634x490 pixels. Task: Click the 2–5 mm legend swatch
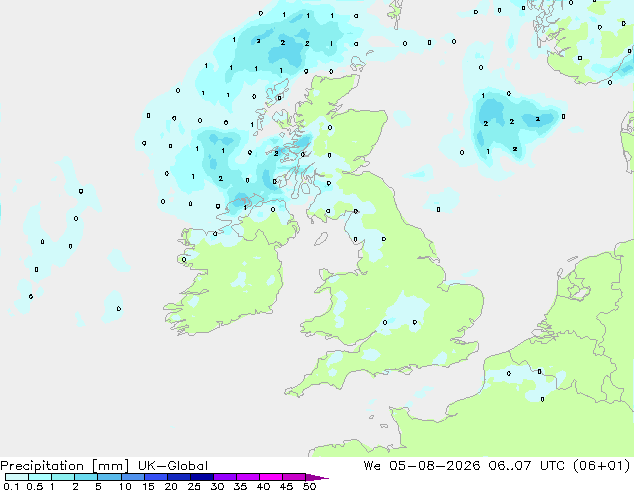click(86, 477)
